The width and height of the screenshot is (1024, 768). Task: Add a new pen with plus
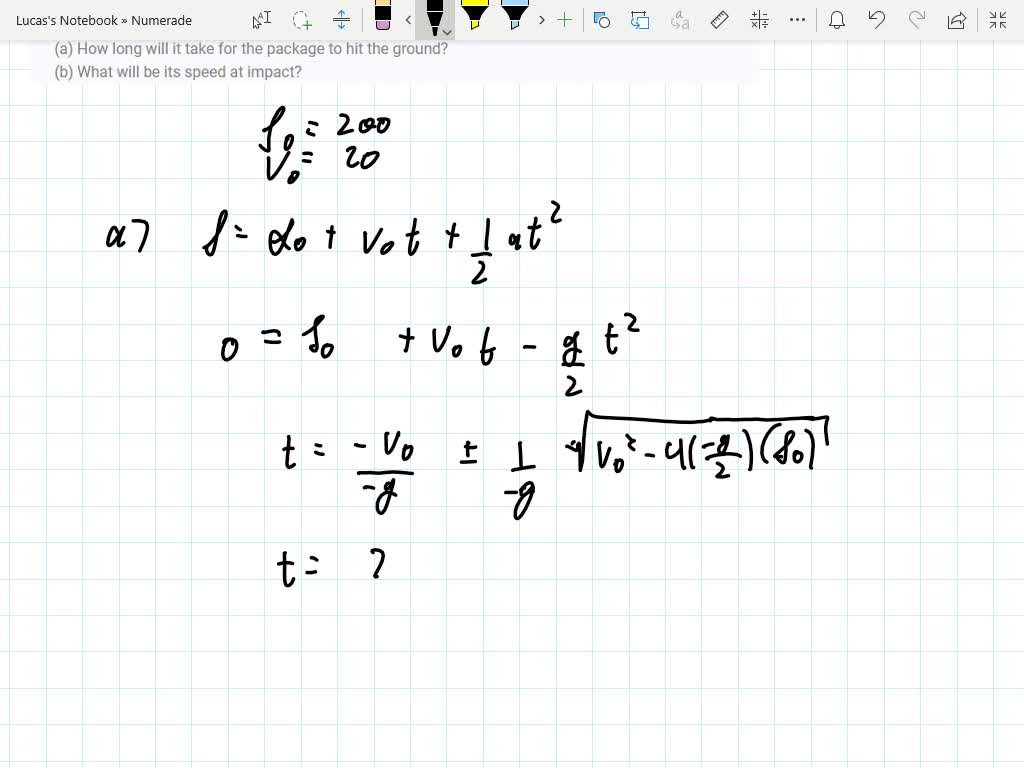pos(565,20)
